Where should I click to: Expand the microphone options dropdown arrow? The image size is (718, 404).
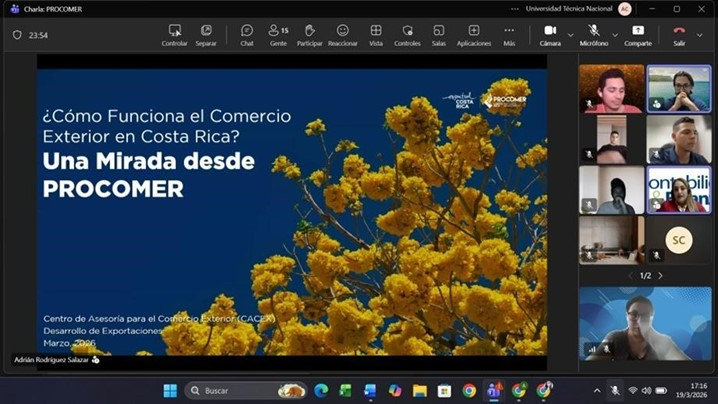coord(615,35)
